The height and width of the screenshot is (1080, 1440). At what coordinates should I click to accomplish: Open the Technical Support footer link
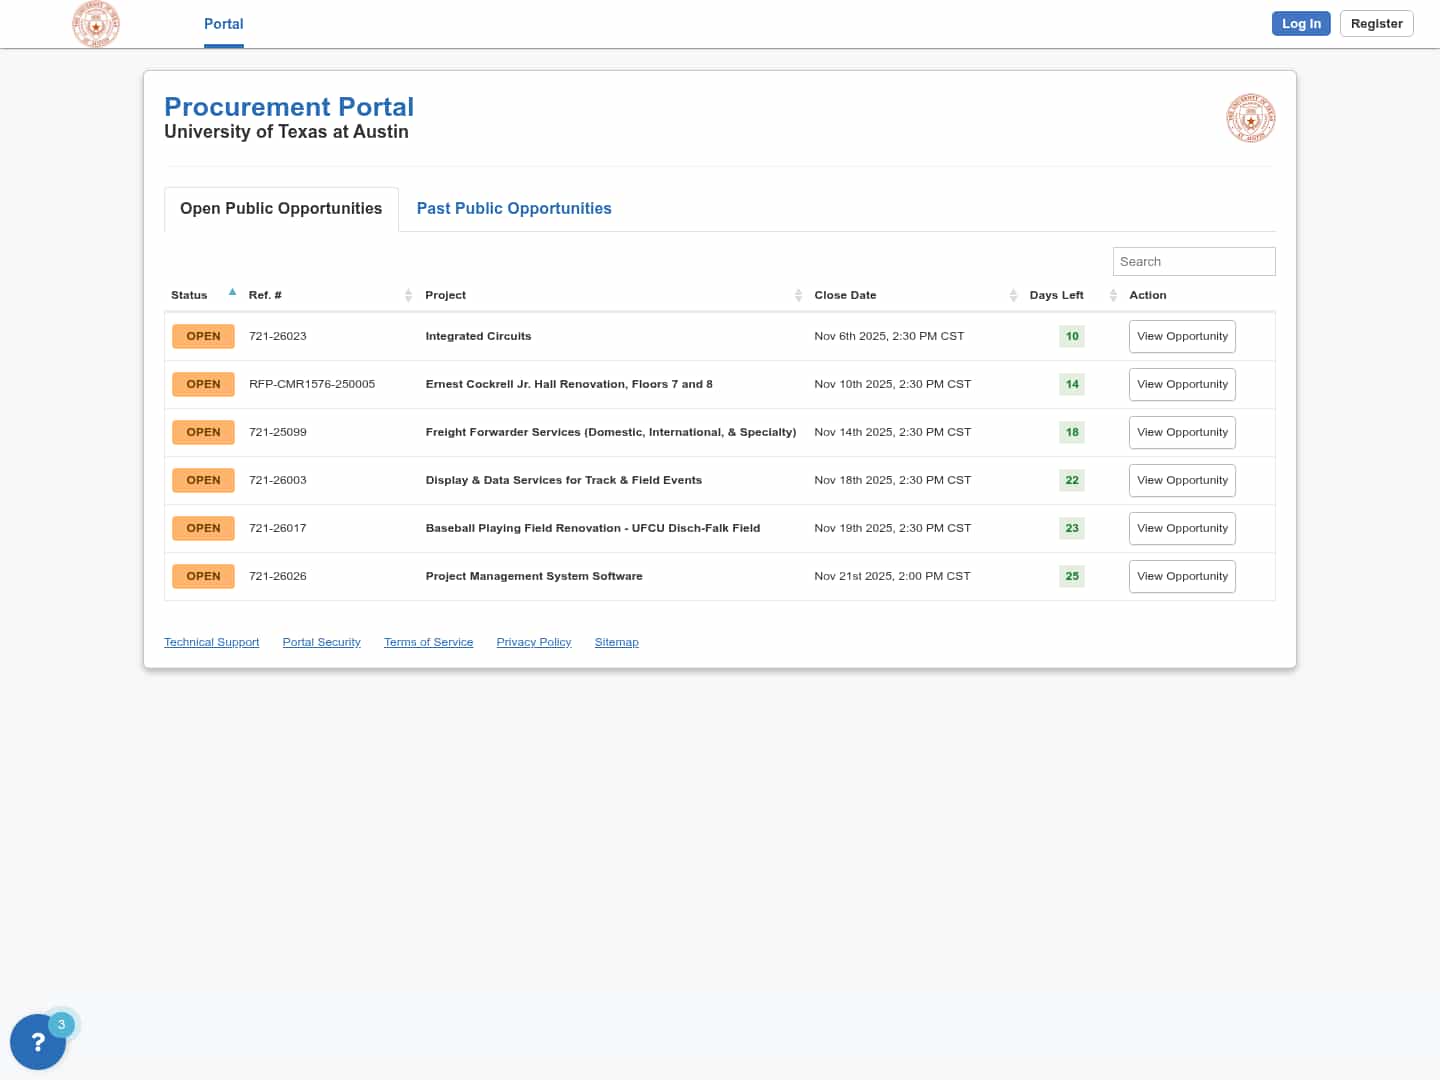[x=211, y=642]
